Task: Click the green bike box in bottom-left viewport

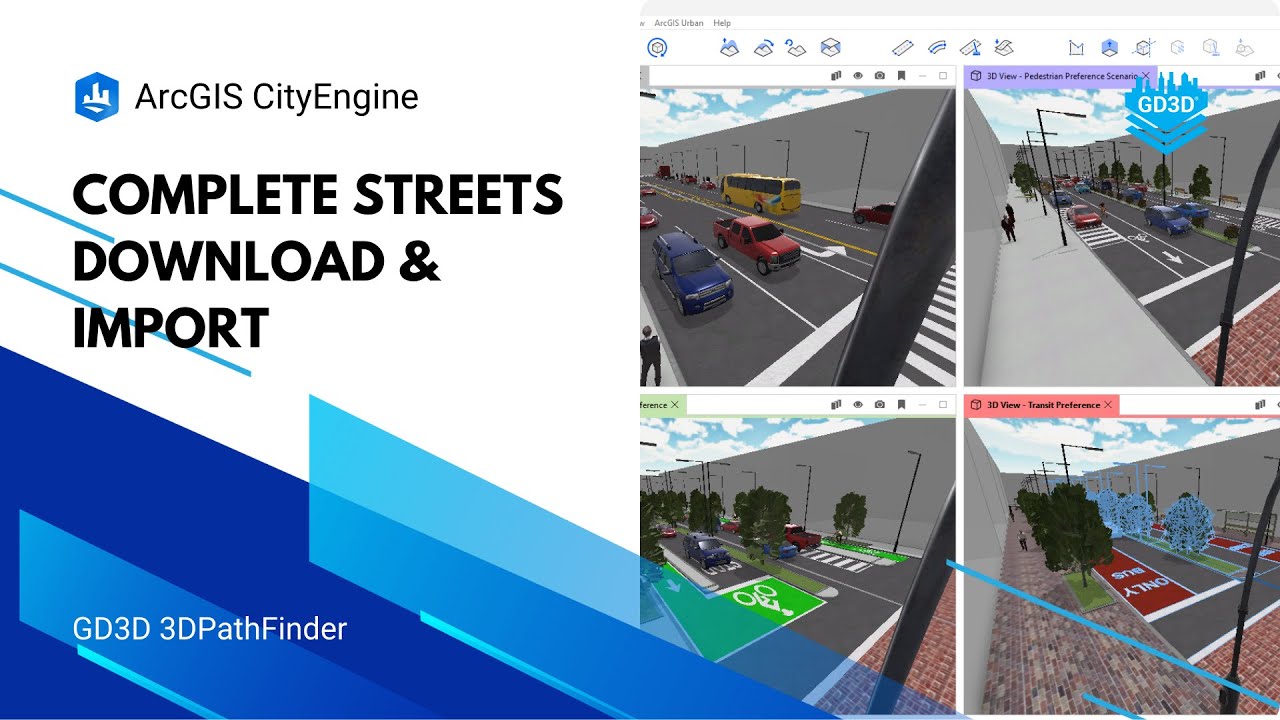Action: (x=768, y=602)
